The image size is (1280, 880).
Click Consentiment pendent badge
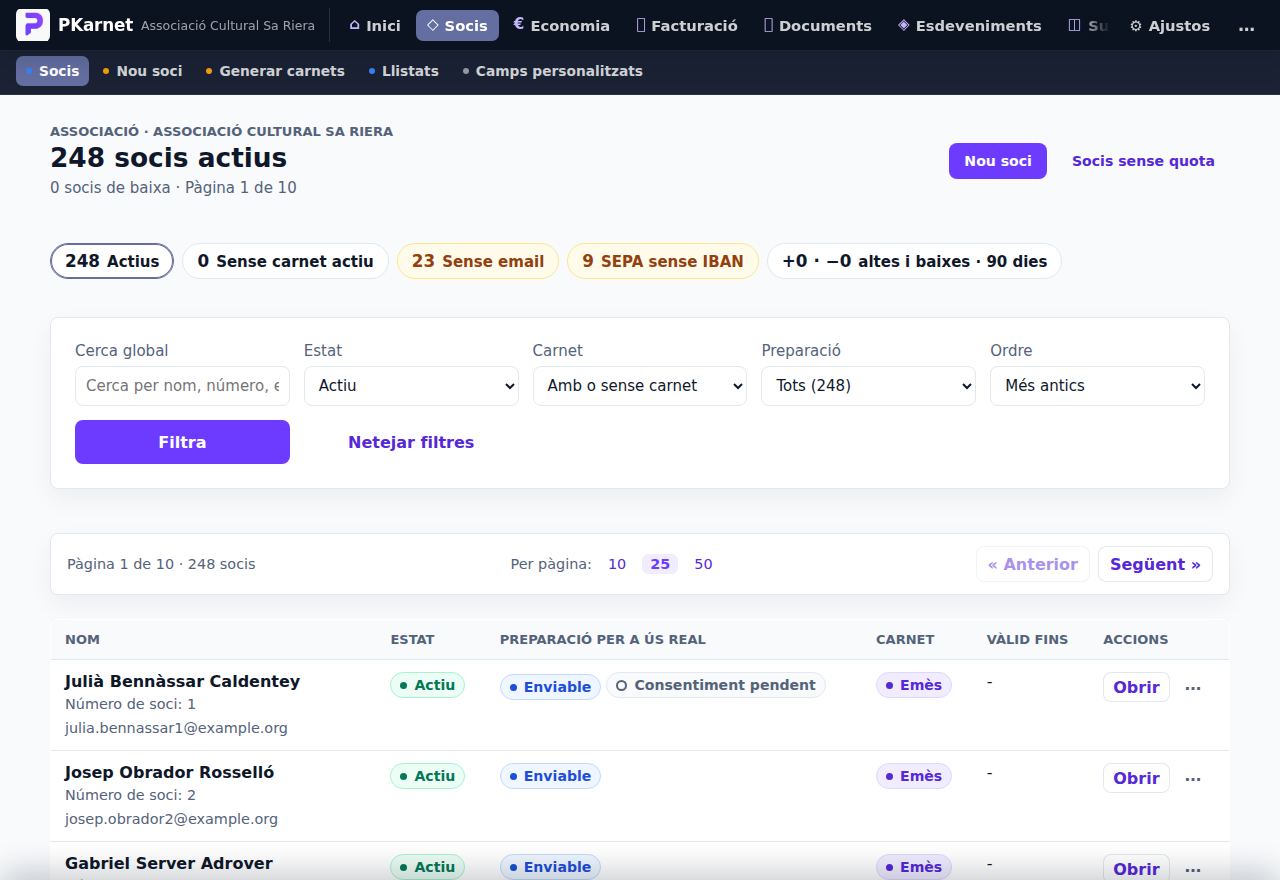716,685
